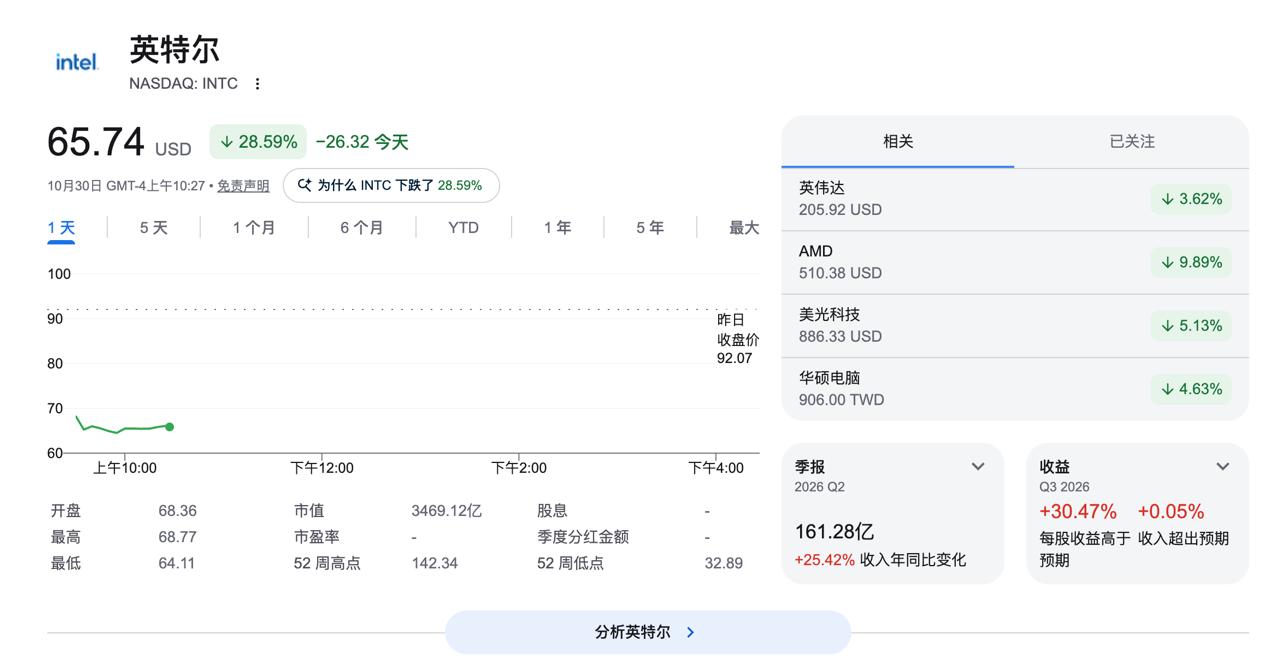Click the 65.74 current price

click(x=96, y=142)
